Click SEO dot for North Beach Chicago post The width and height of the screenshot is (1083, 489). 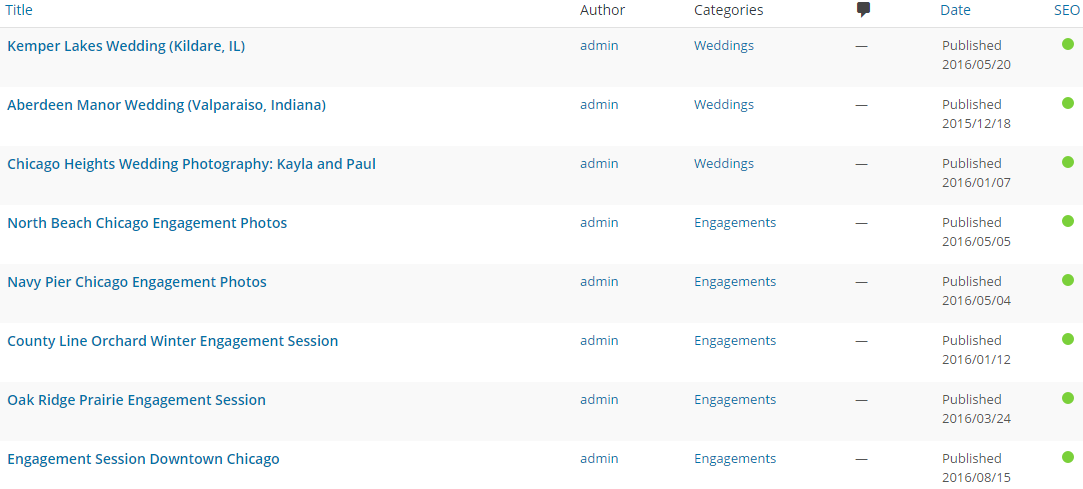click(x=1068, y=221)
